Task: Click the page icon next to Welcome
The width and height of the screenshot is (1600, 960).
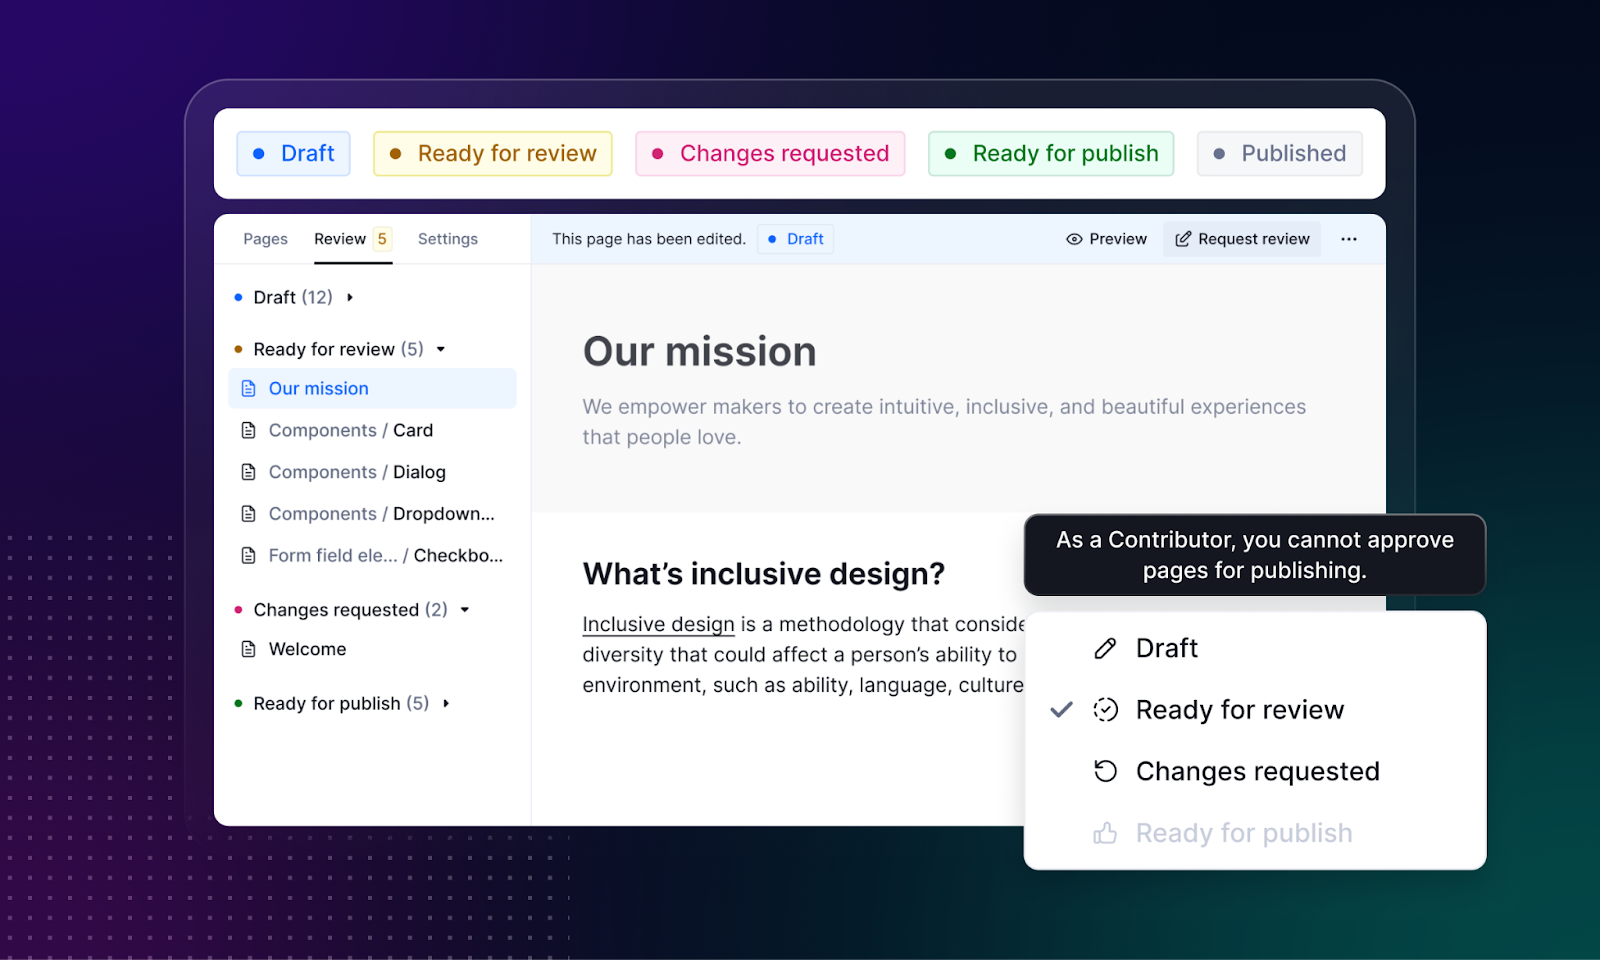Action: click(x=249, y=649)
